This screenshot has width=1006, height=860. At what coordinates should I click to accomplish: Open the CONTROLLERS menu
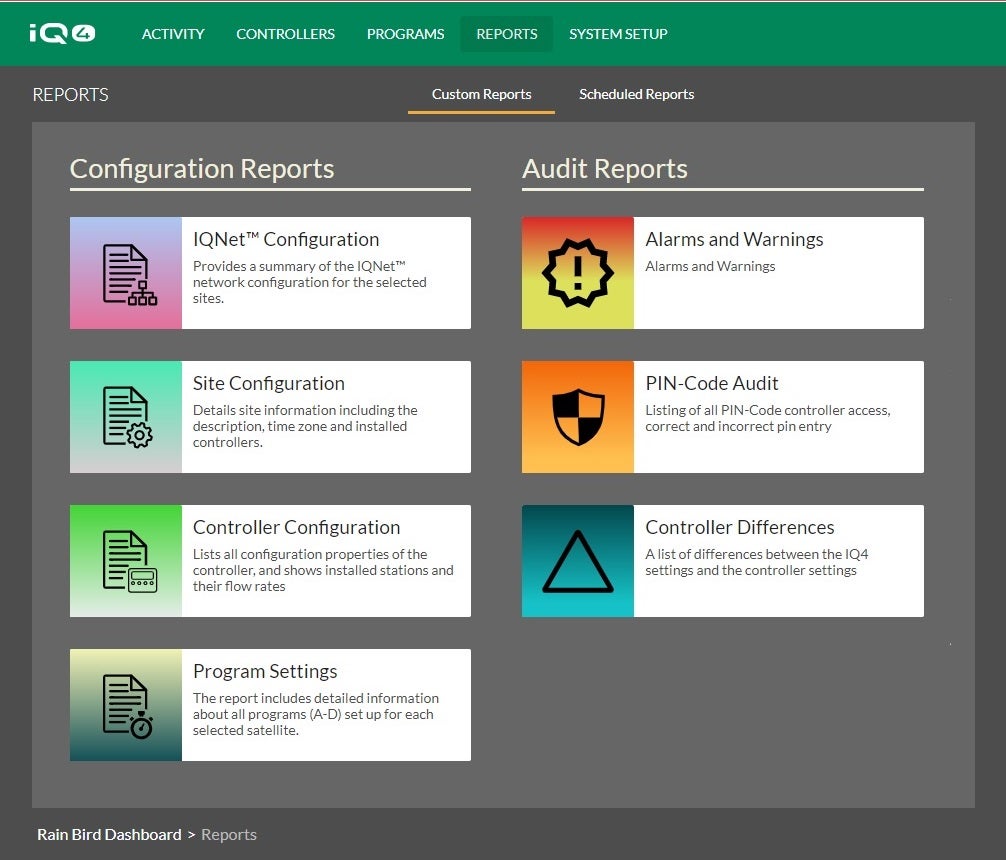(x=286, y=34)
